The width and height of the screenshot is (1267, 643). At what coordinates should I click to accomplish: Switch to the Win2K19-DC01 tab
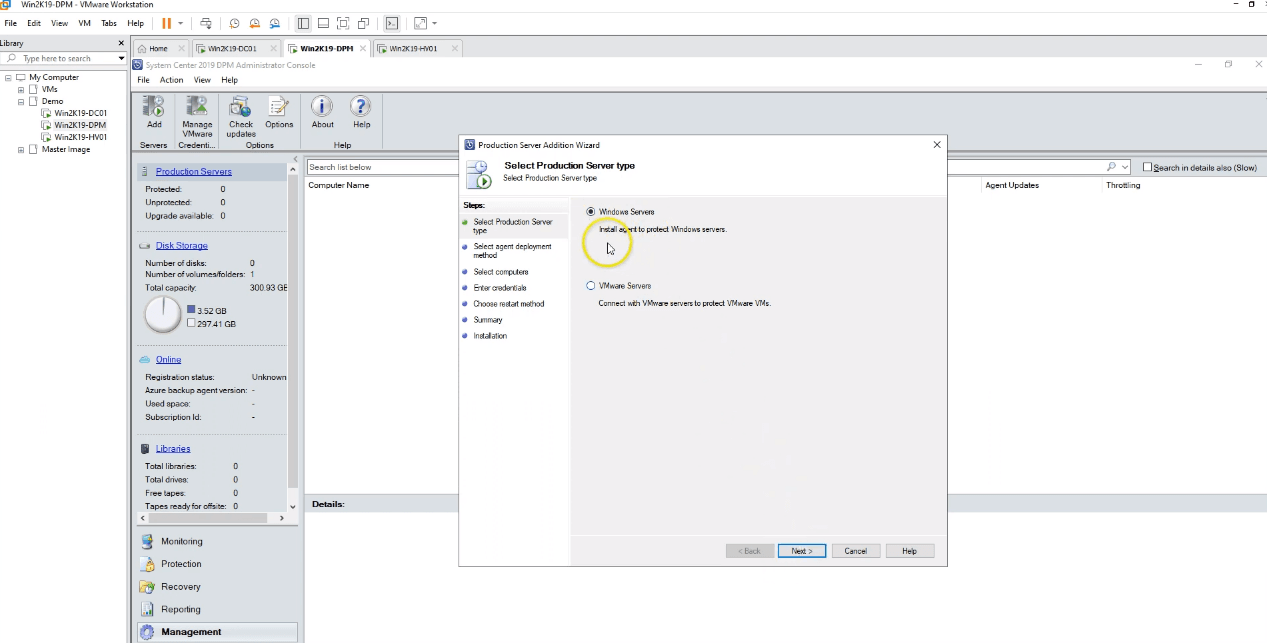tap(232, 48)
